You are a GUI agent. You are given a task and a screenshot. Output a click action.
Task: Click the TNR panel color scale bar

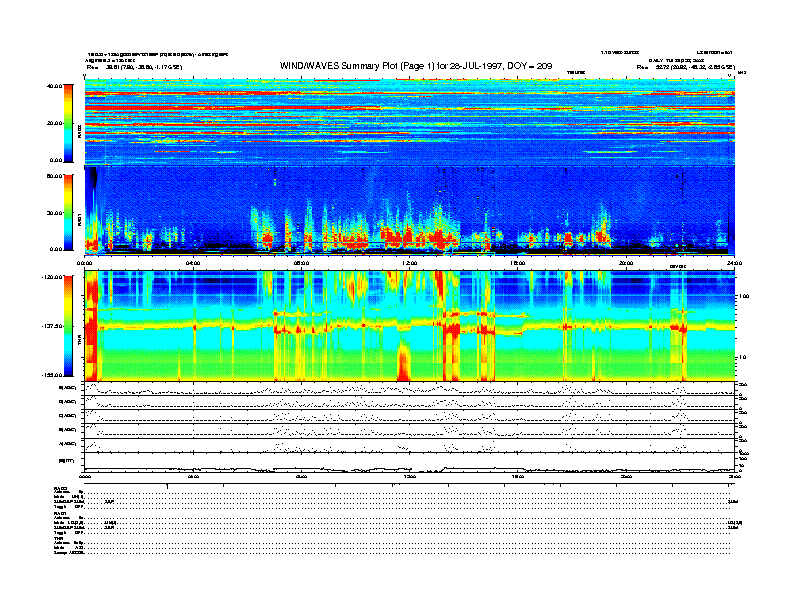coord(68,326)
